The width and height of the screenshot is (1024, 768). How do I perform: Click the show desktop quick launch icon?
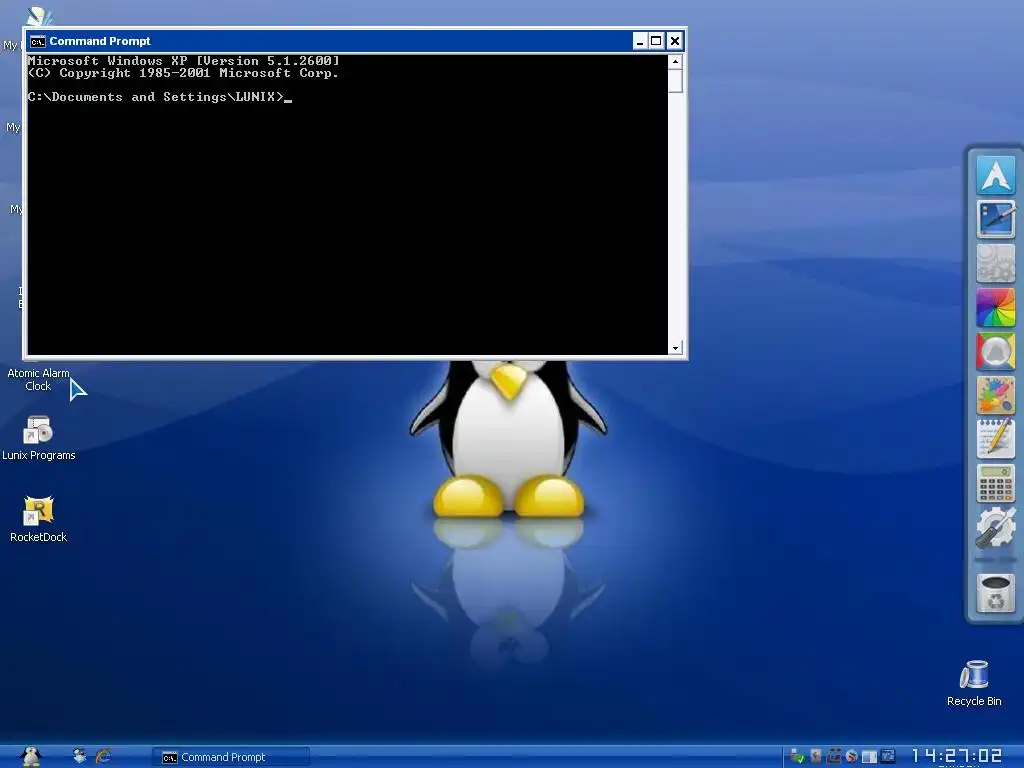coord(80,756)
